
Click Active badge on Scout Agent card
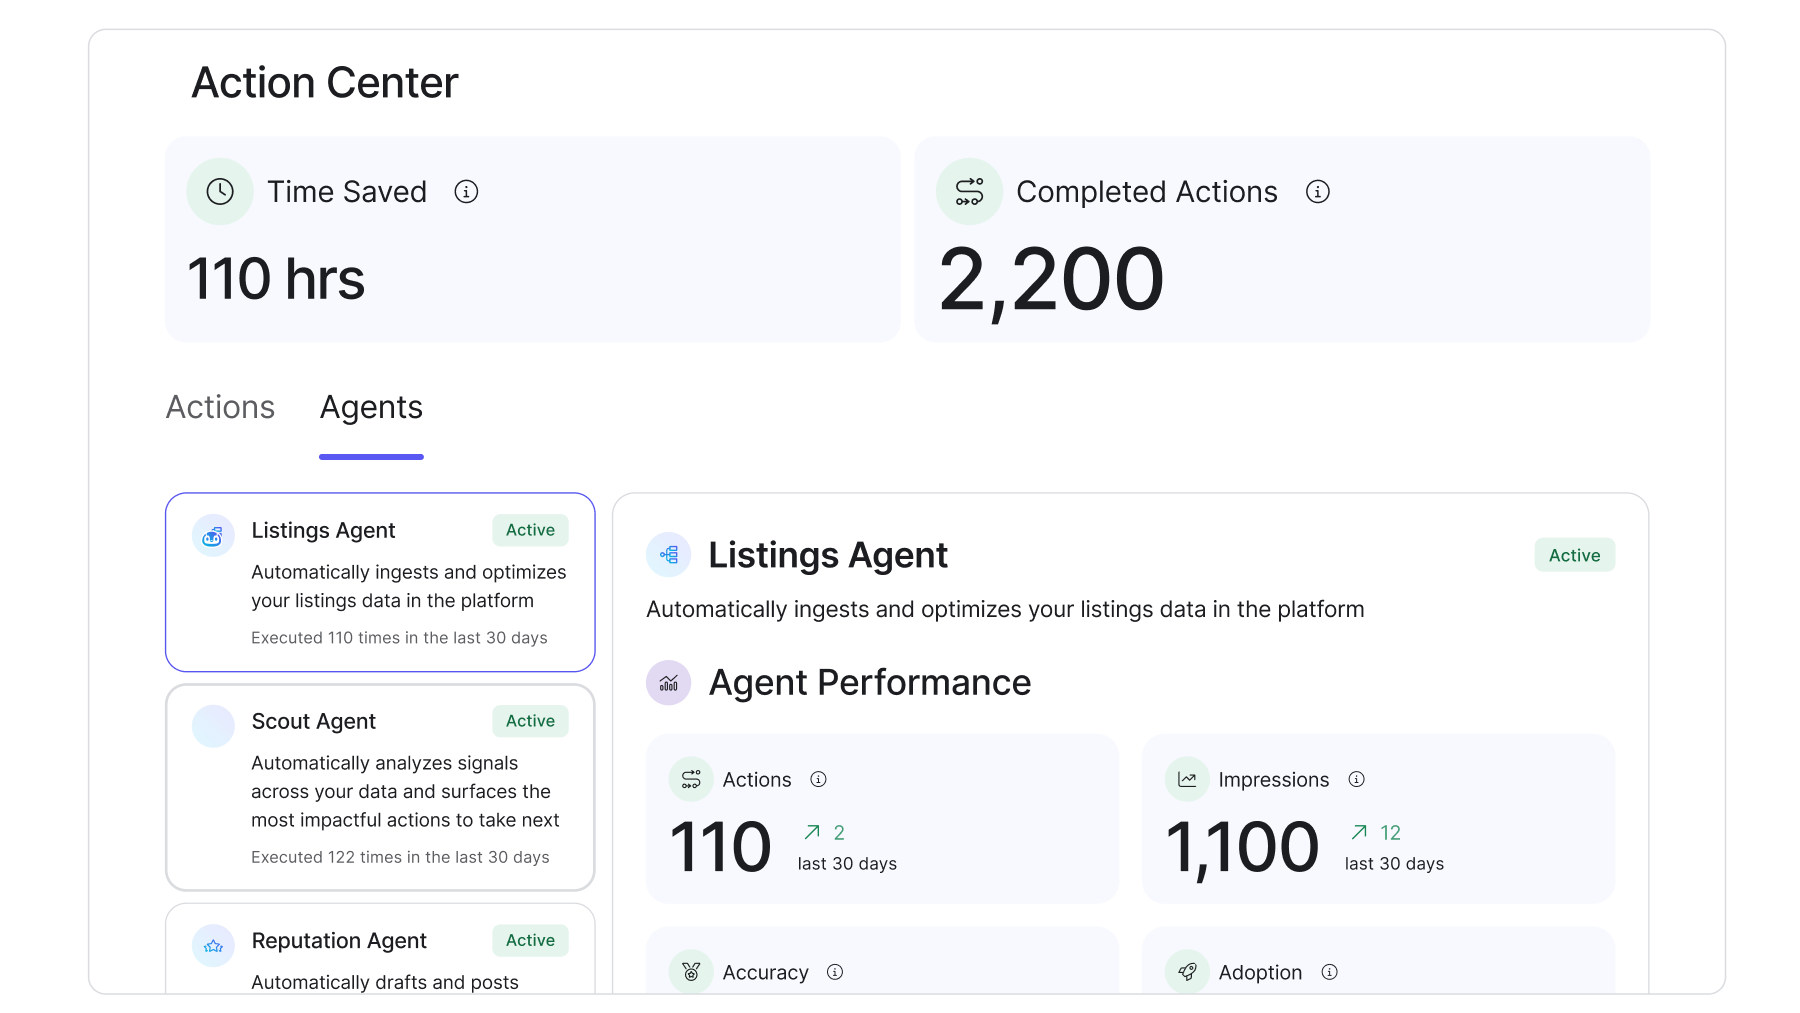[530, 721]
